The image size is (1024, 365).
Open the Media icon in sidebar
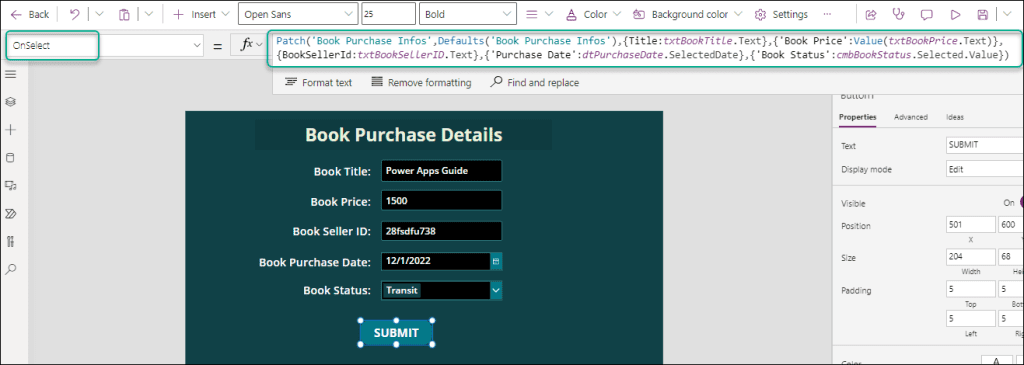click(10, 185)
